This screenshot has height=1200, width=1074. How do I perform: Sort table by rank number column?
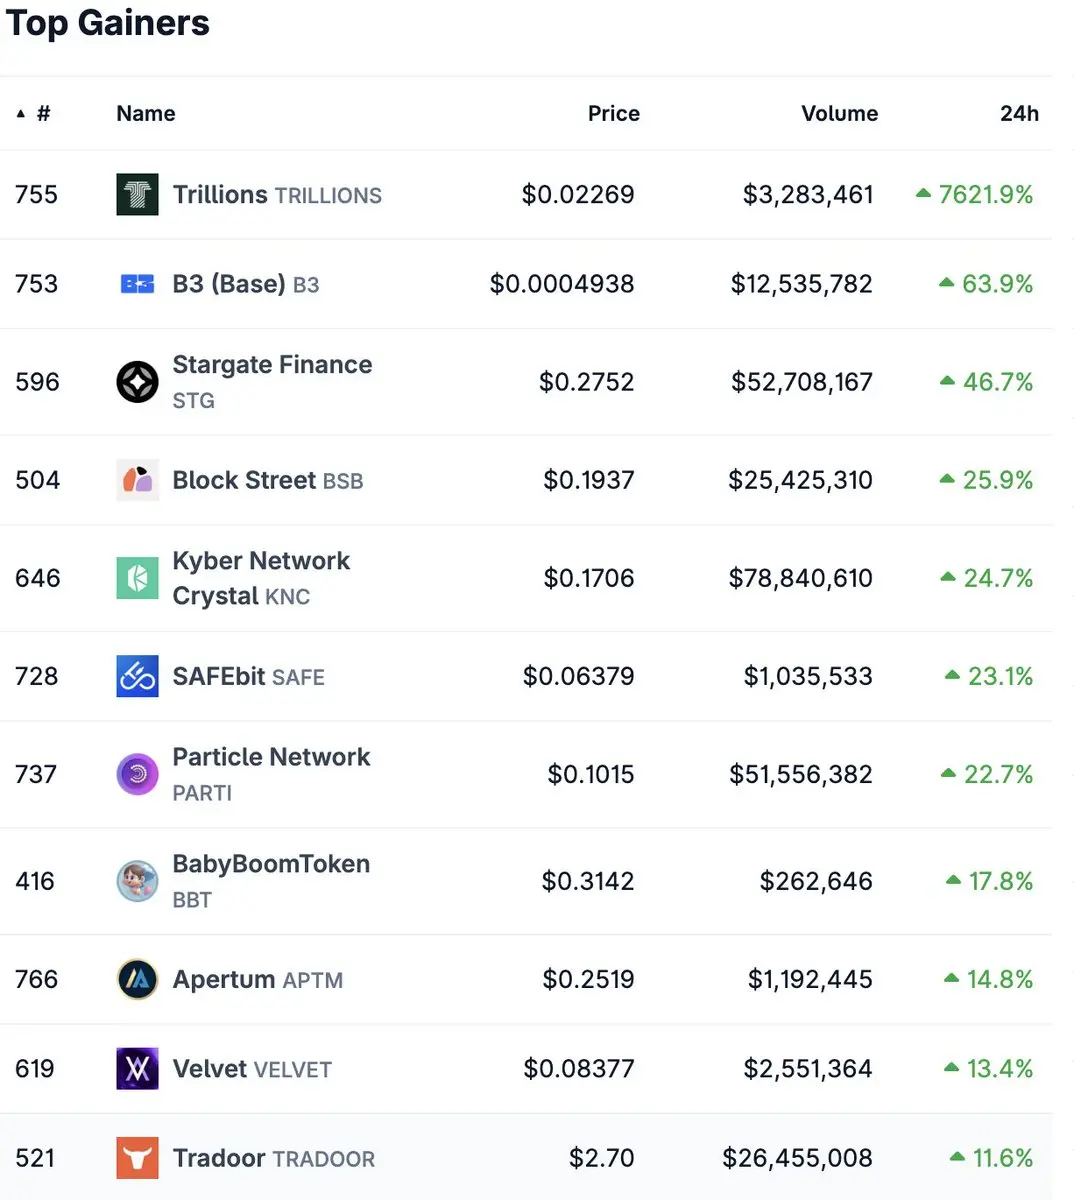[42, 114]
